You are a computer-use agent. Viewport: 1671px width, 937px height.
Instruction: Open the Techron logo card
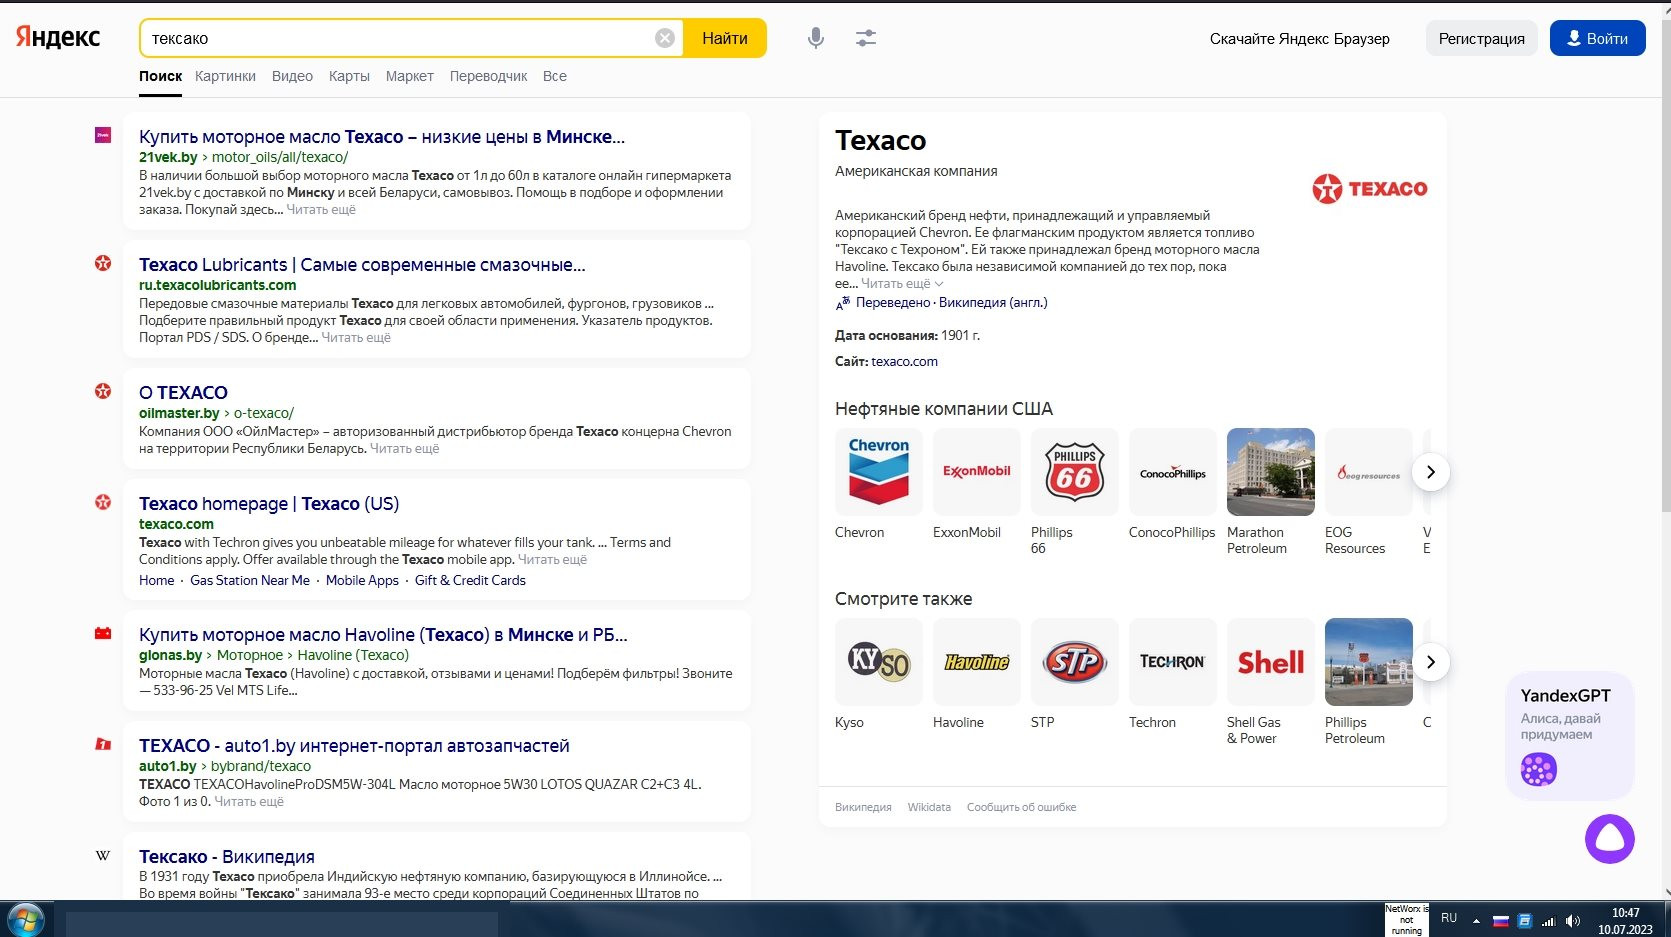[x=1173, y=662]
